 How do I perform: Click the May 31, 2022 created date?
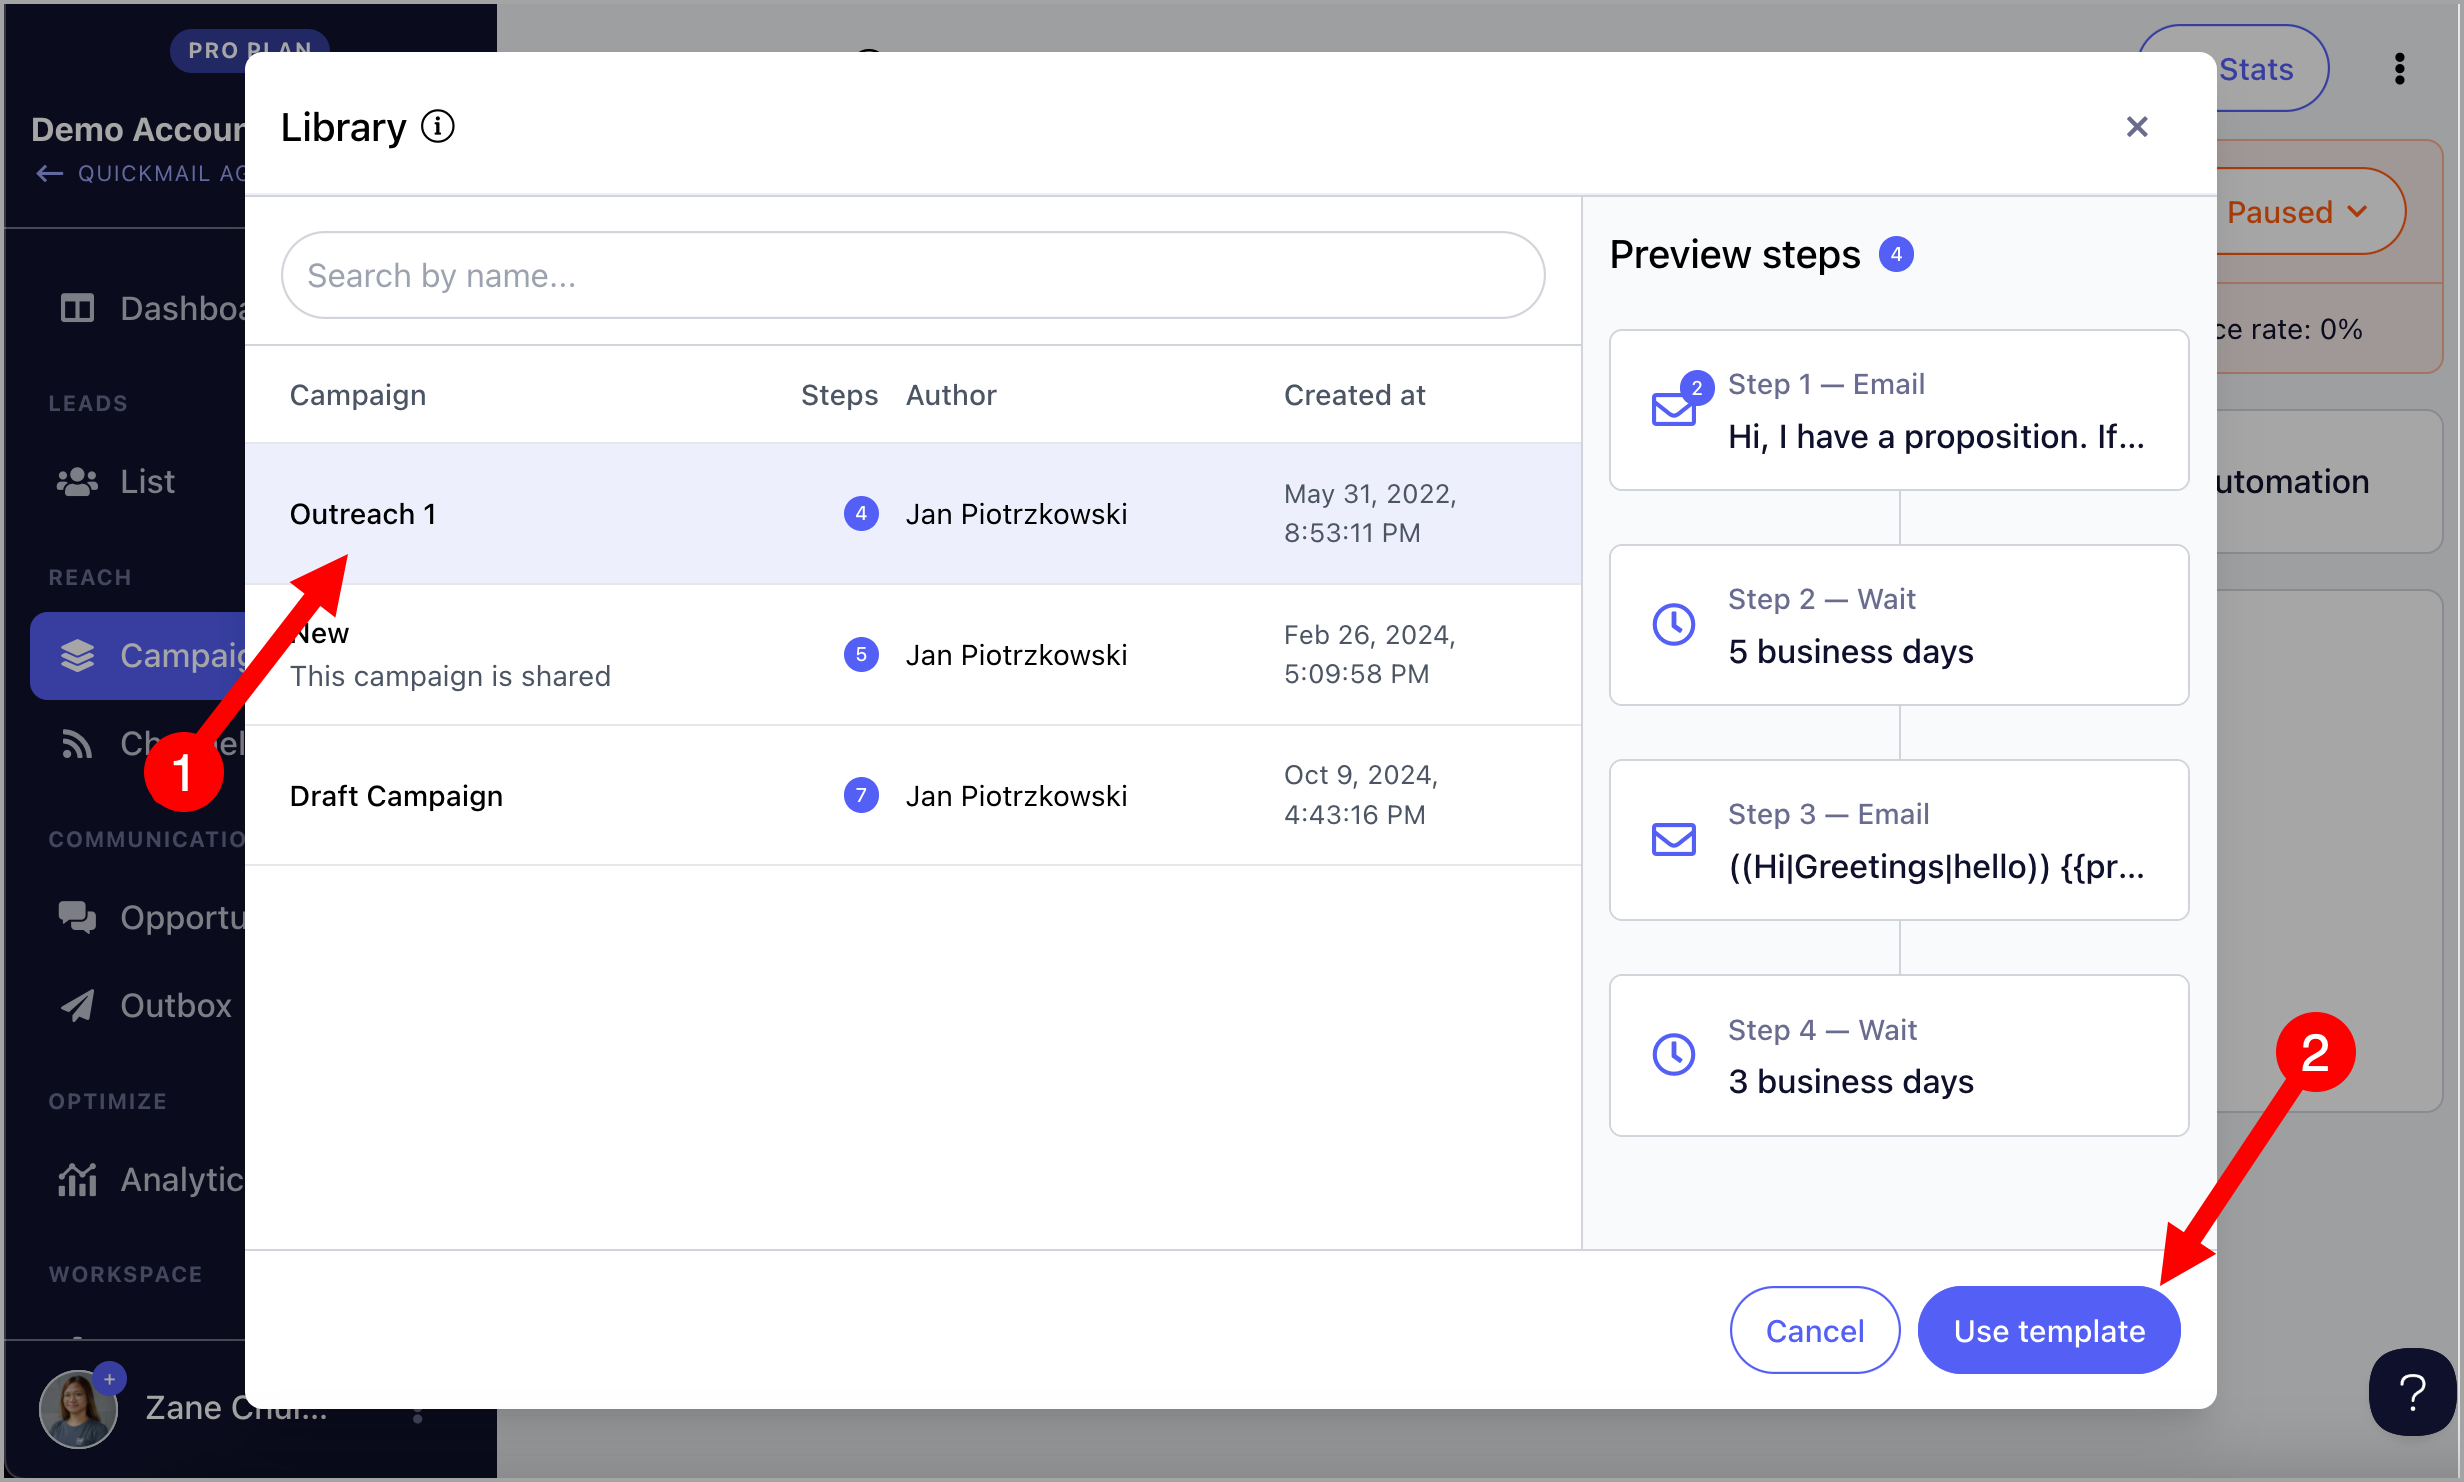coord(1370,513)
